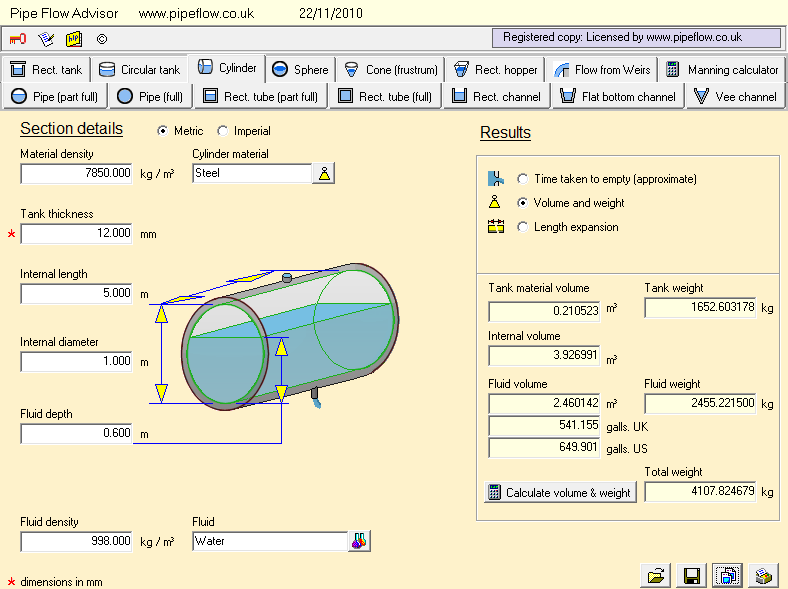Open the Manning calculator tab
The image size is (788, 589).
pos(722,70)
